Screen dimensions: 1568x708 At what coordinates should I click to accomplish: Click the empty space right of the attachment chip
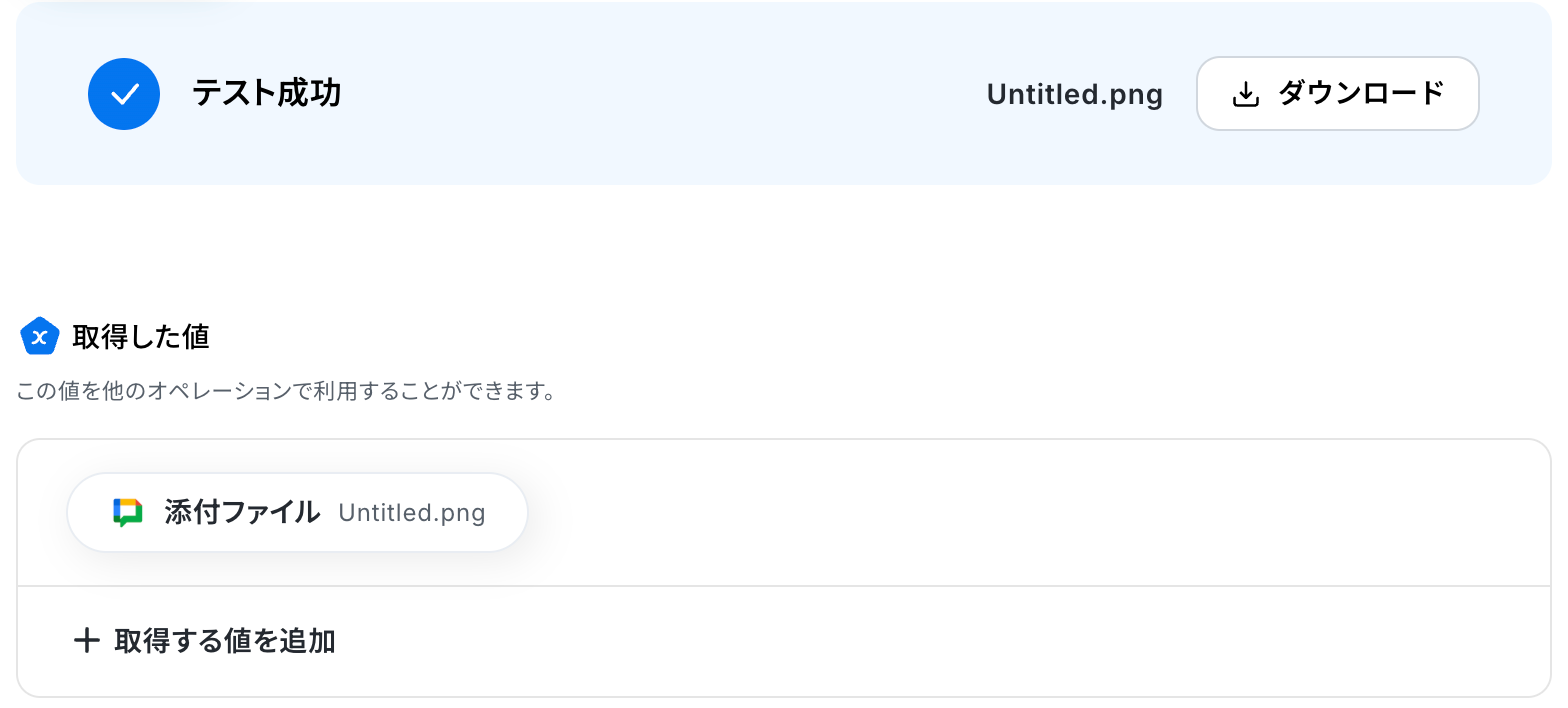coord(1000,512)
